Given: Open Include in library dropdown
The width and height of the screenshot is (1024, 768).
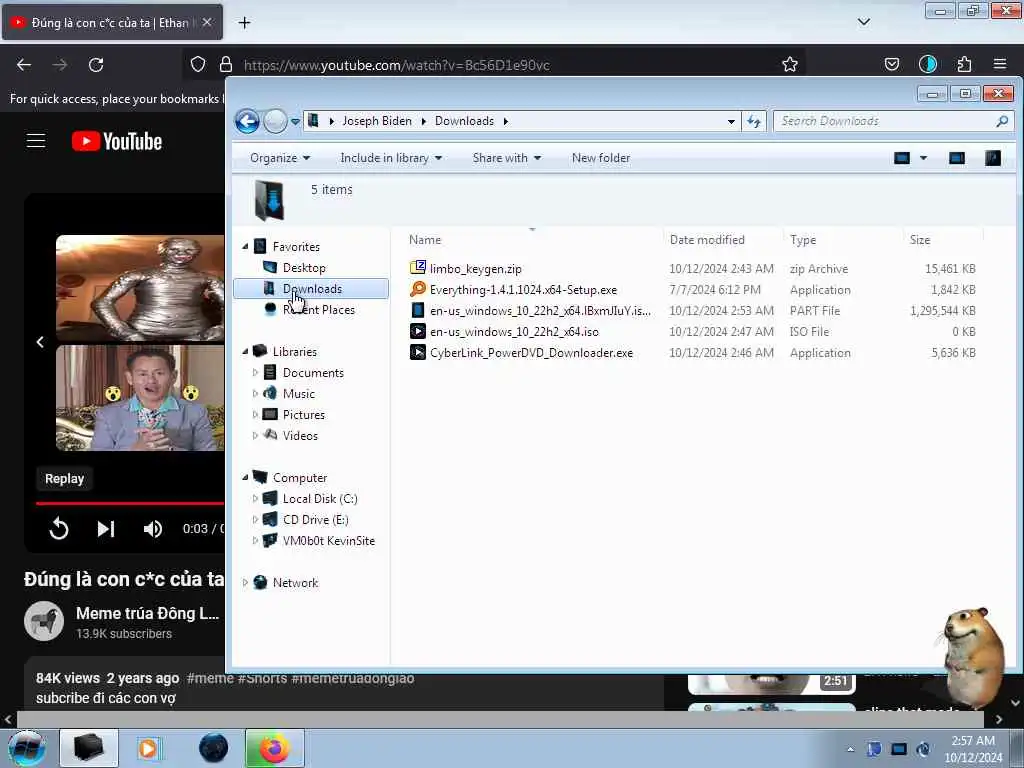Looking at the screenshot, I should pyautogui.click(x=391, y=158).
